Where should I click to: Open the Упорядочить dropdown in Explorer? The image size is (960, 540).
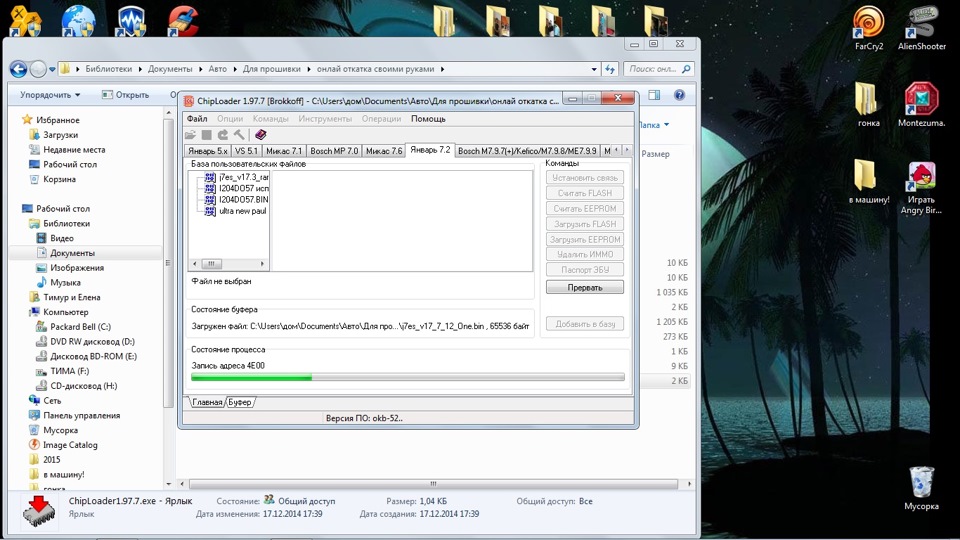pos(50,95)
